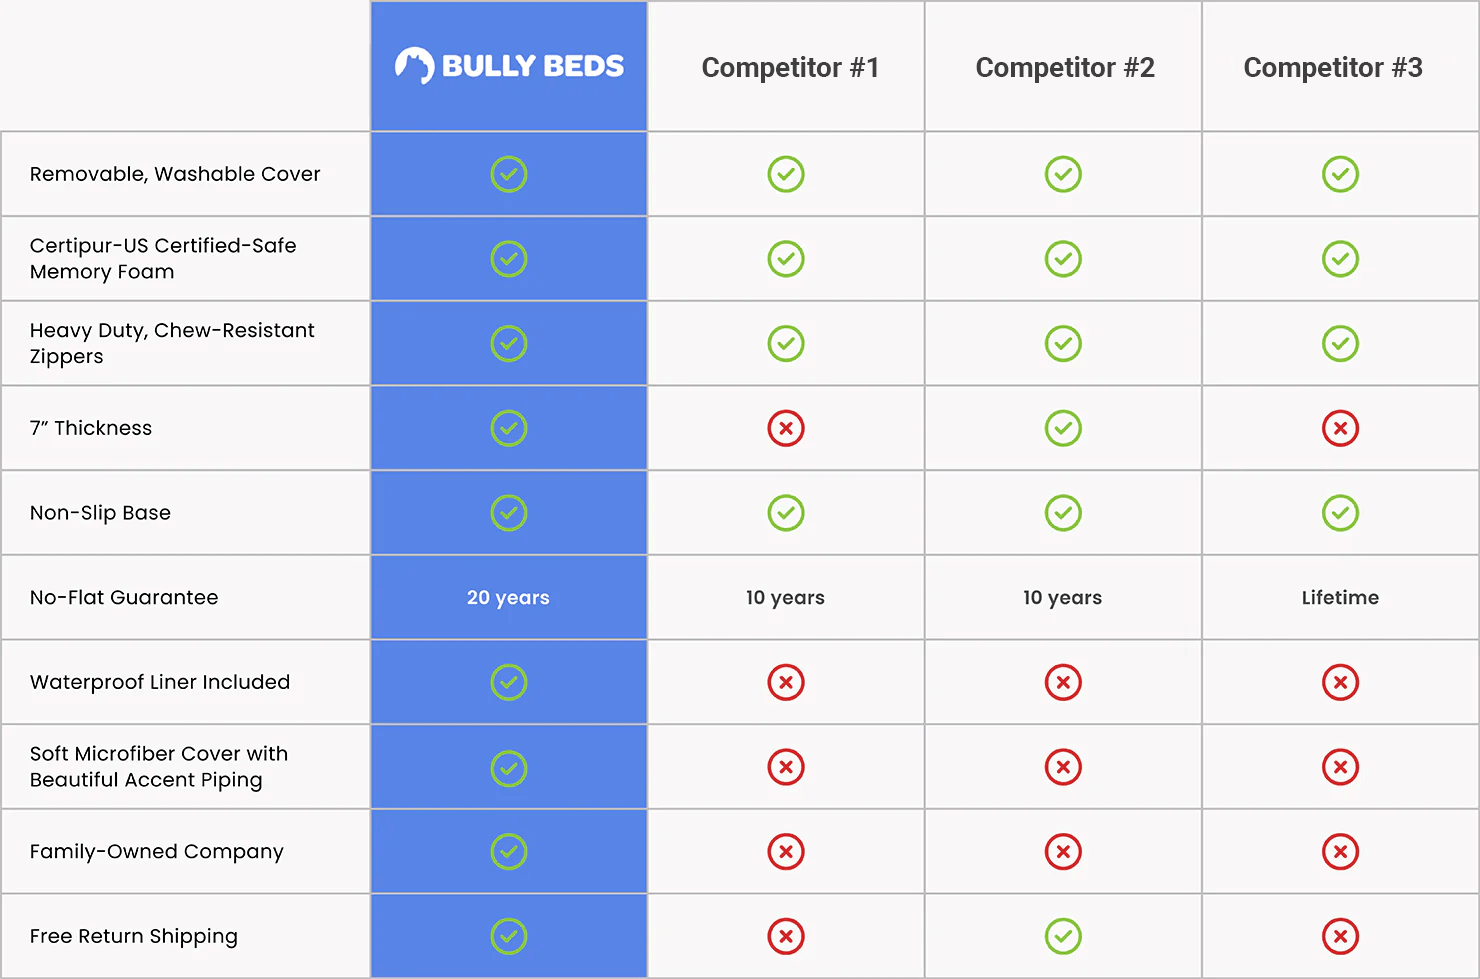Click Competitor #2 red X for Family-Owned Company

point(1063,851)
